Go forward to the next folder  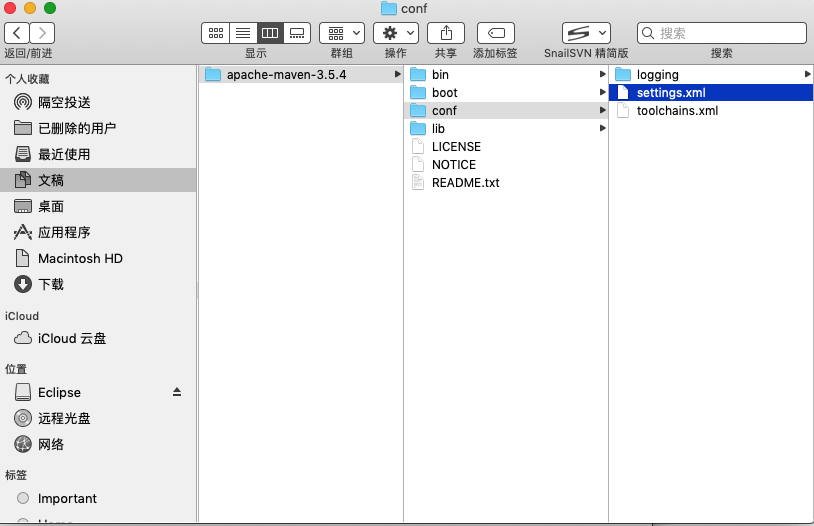click(42, 33)
